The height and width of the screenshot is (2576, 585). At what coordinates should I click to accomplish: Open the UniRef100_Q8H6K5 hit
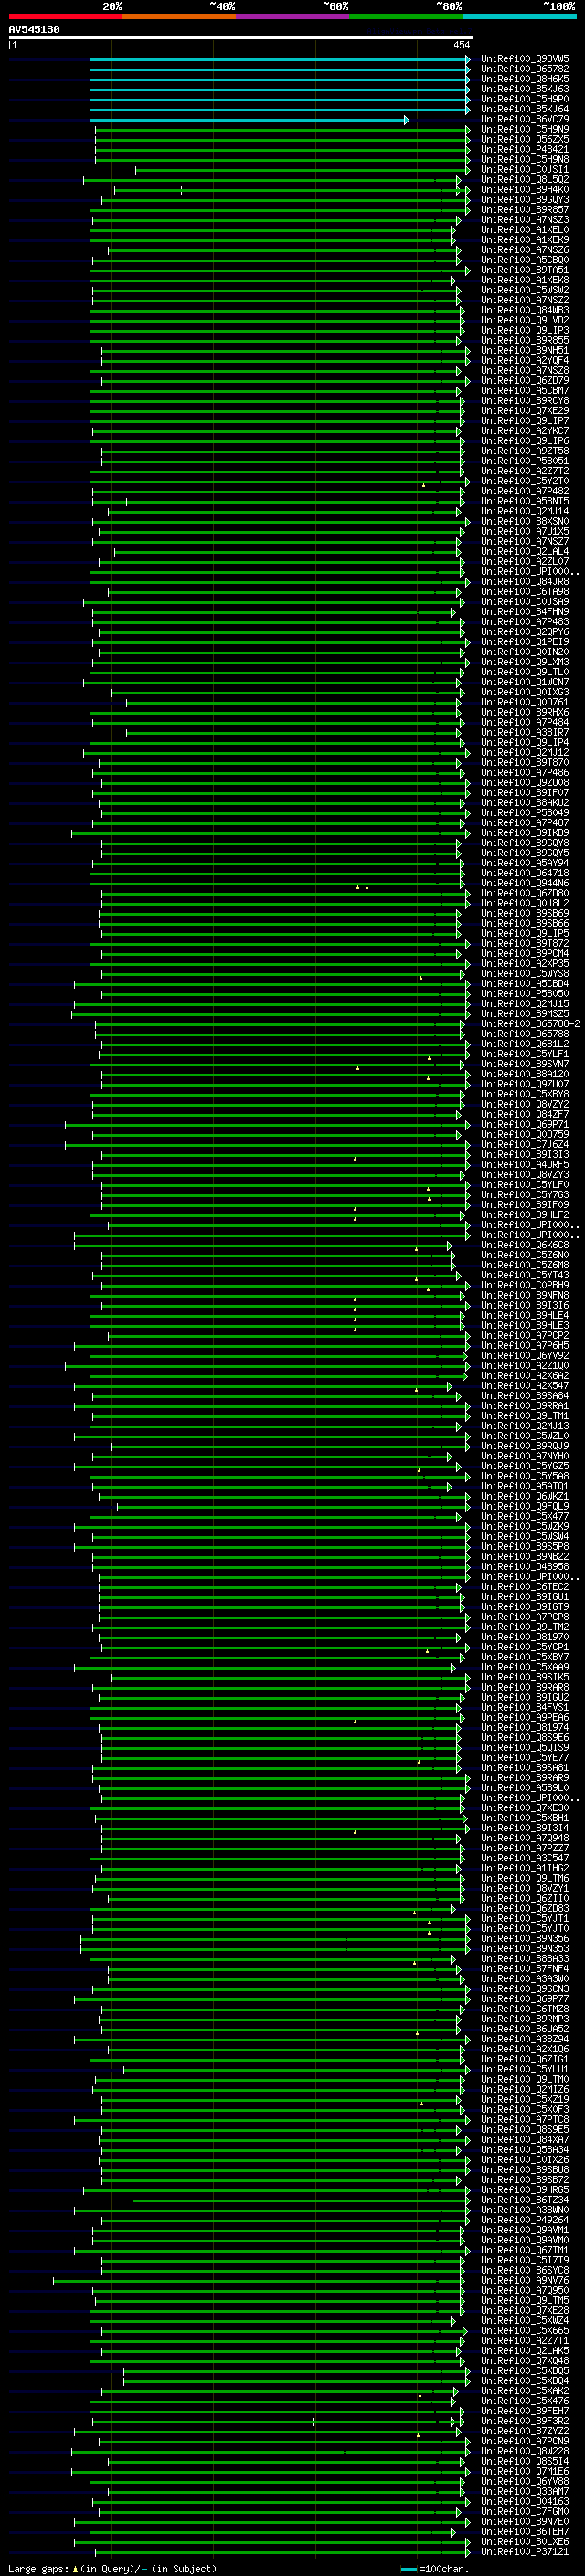[525, 79]
